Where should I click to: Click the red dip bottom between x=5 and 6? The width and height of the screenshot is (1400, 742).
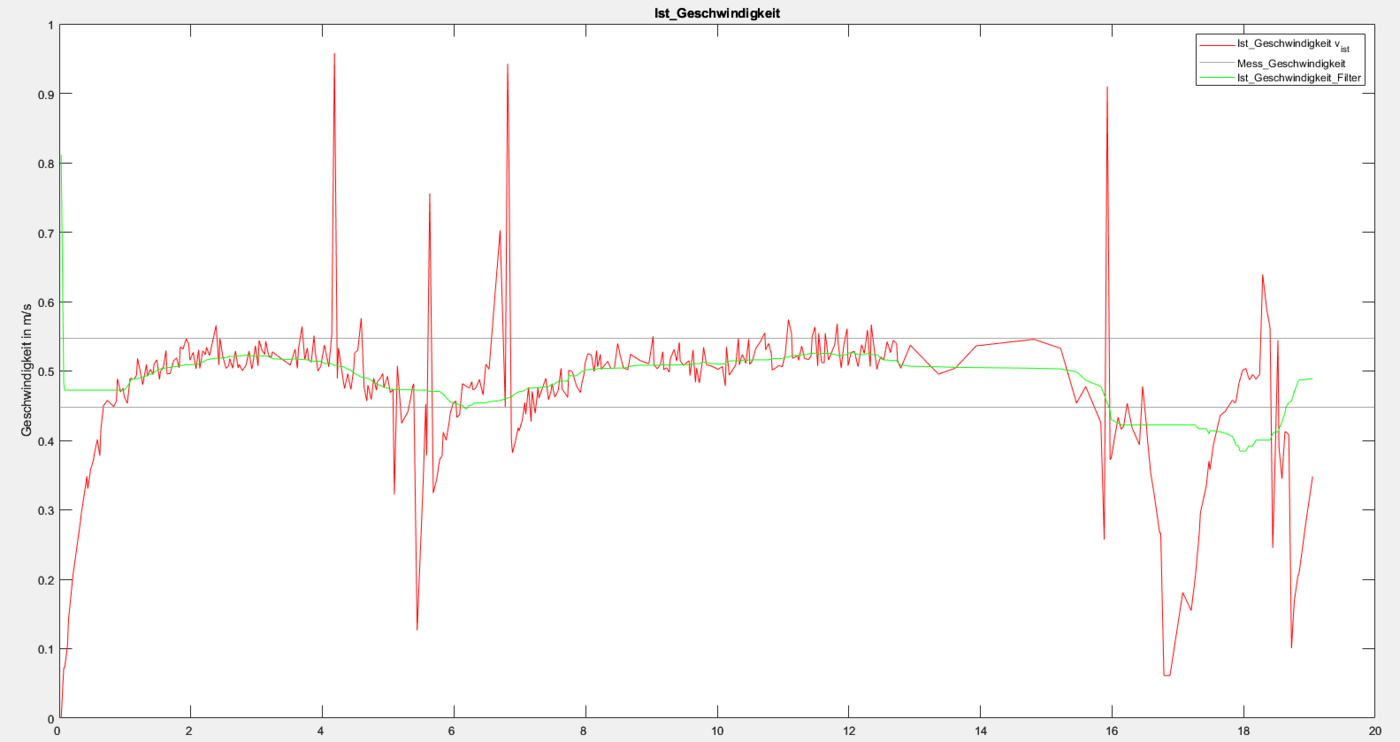coord(417,629)
